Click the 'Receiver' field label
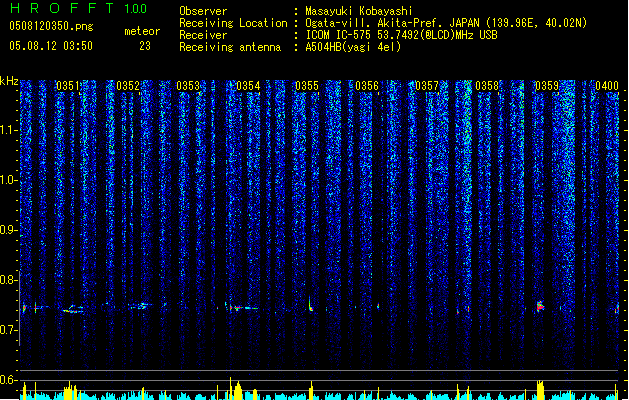Screen dimensions: 629x400 [x=203, y=35]
